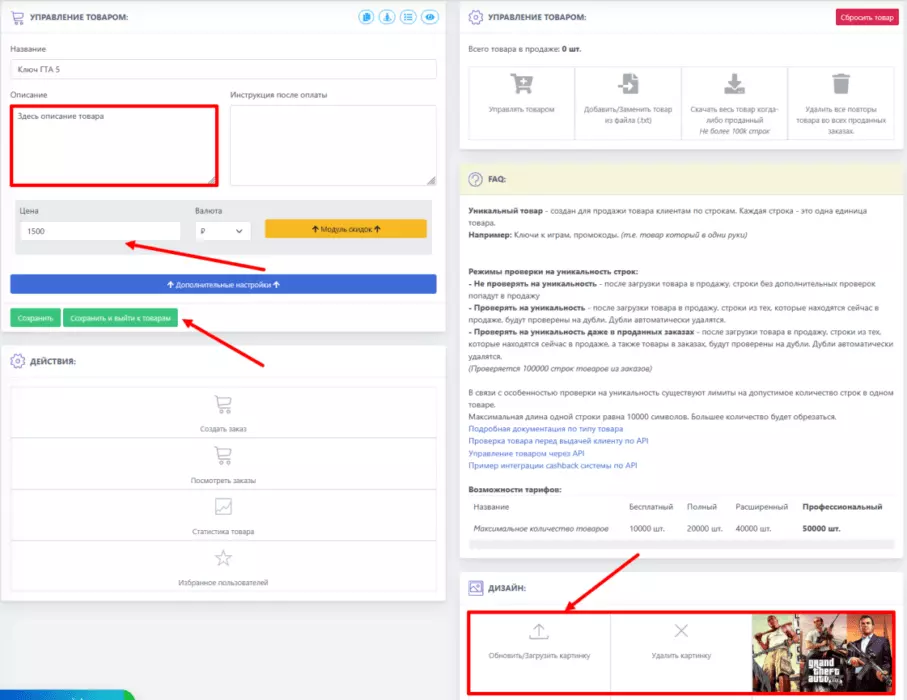Click the eye preview icon
Image resolution: width=907 pixels, height=700 pixels.
430,17
